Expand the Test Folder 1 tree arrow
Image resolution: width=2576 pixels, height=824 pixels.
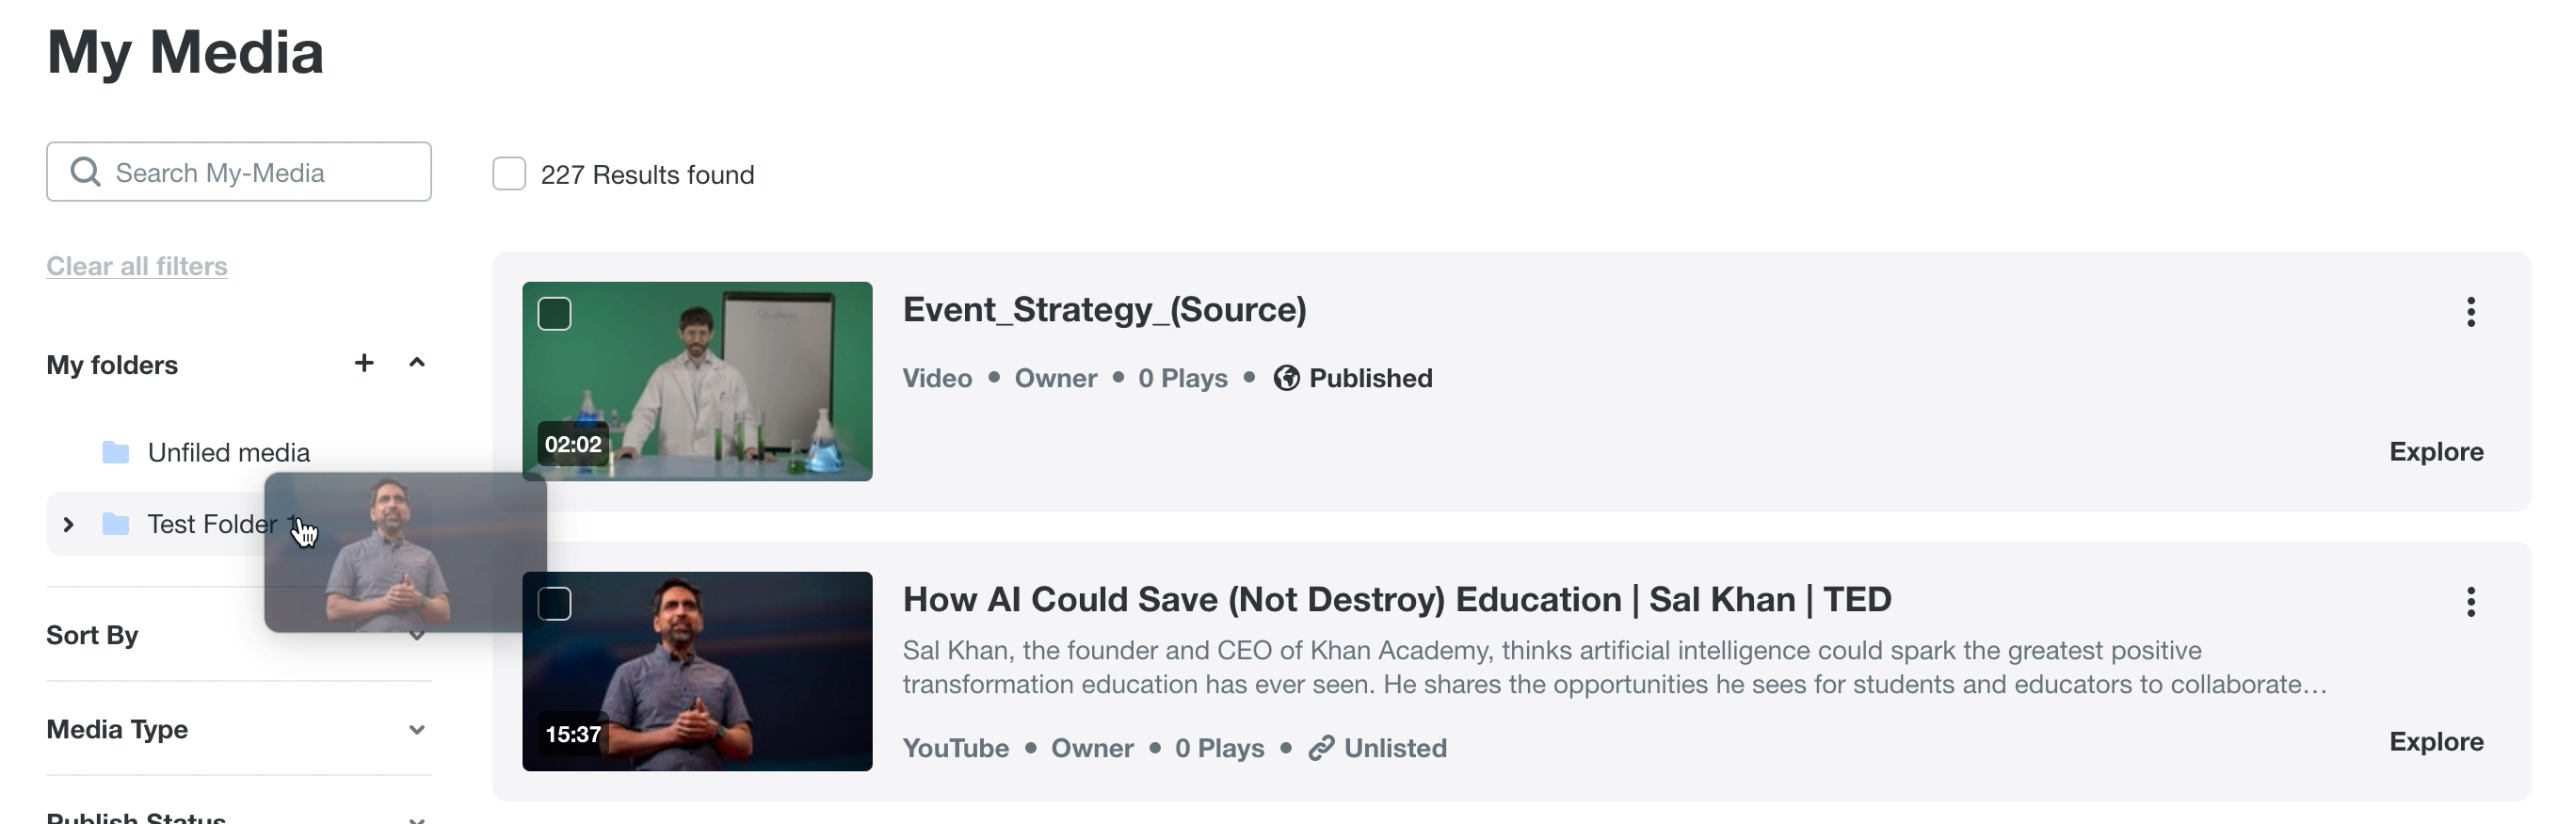tap(68, 524)
